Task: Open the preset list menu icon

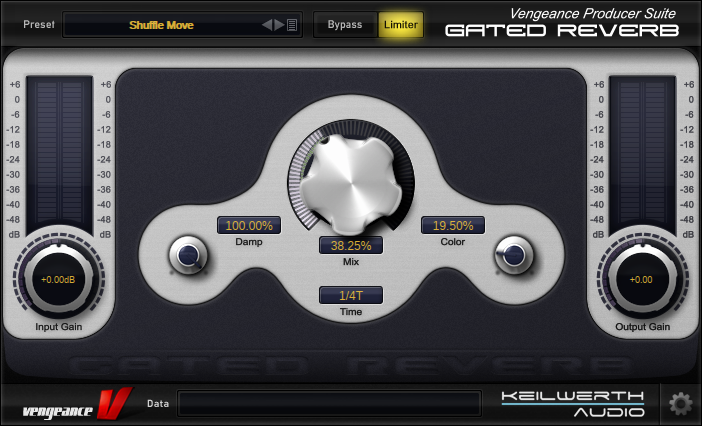Action: pyautogui.click(x=292, y=25)
